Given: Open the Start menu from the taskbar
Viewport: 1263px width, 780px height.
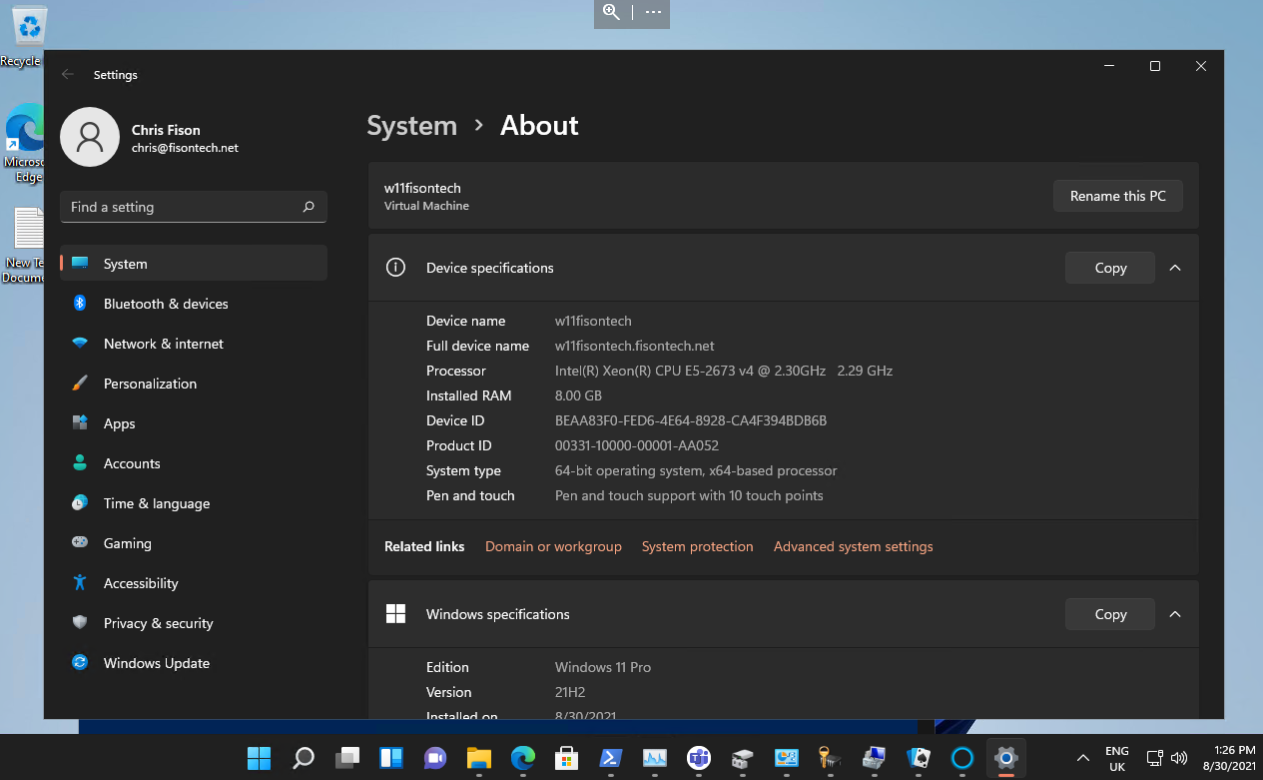Looking at the screenshot, I should tap(259, 758).
